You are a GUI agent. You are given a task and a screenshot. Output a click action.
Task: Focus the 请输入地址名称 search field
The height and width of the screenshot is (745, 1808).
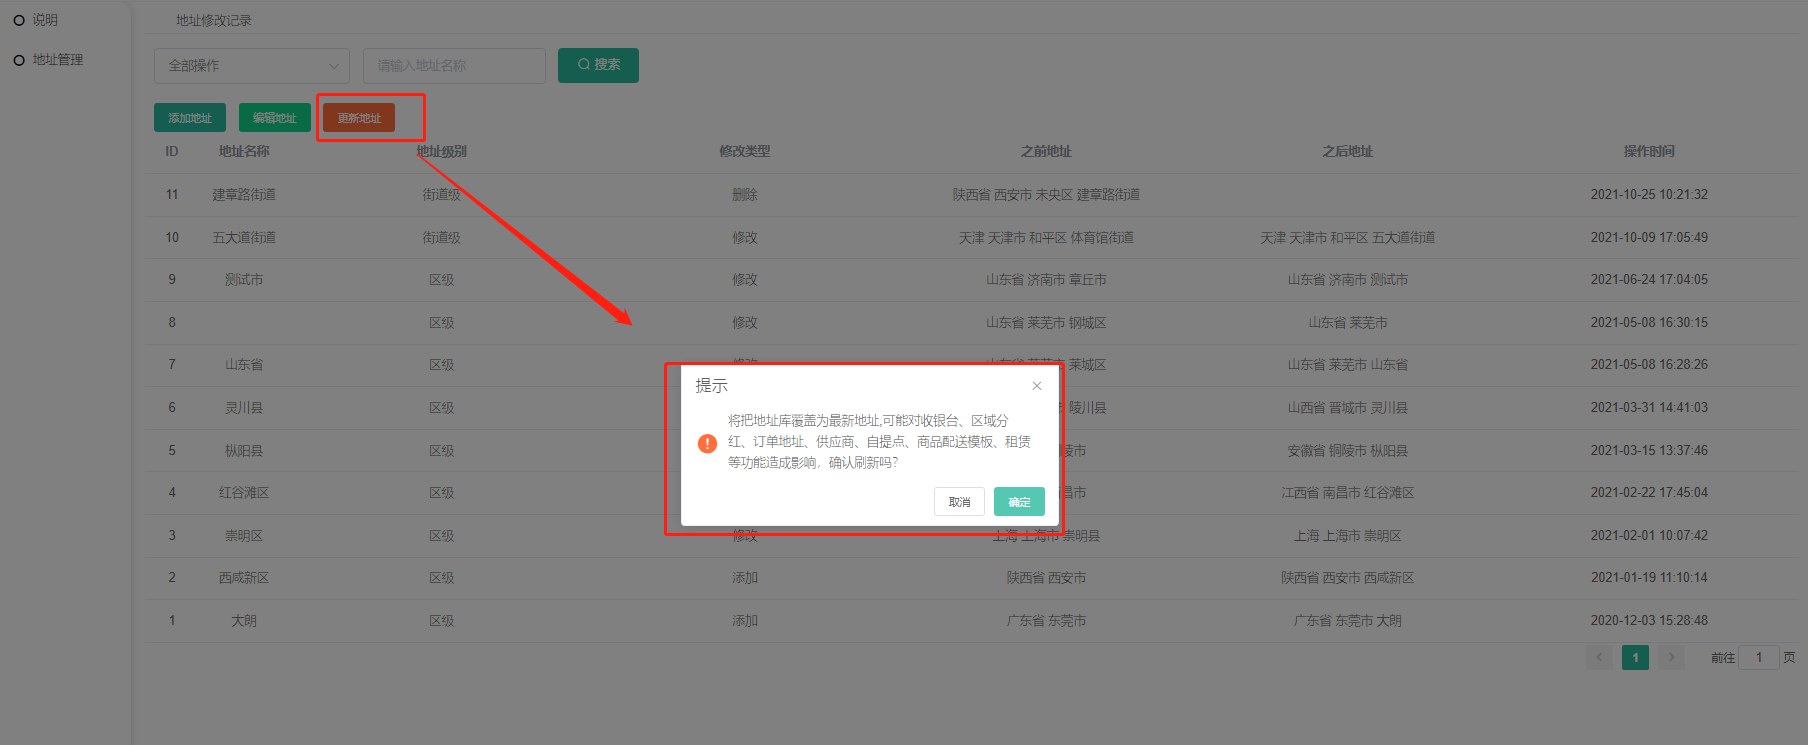pyautogui.click(x=454, y=66)
